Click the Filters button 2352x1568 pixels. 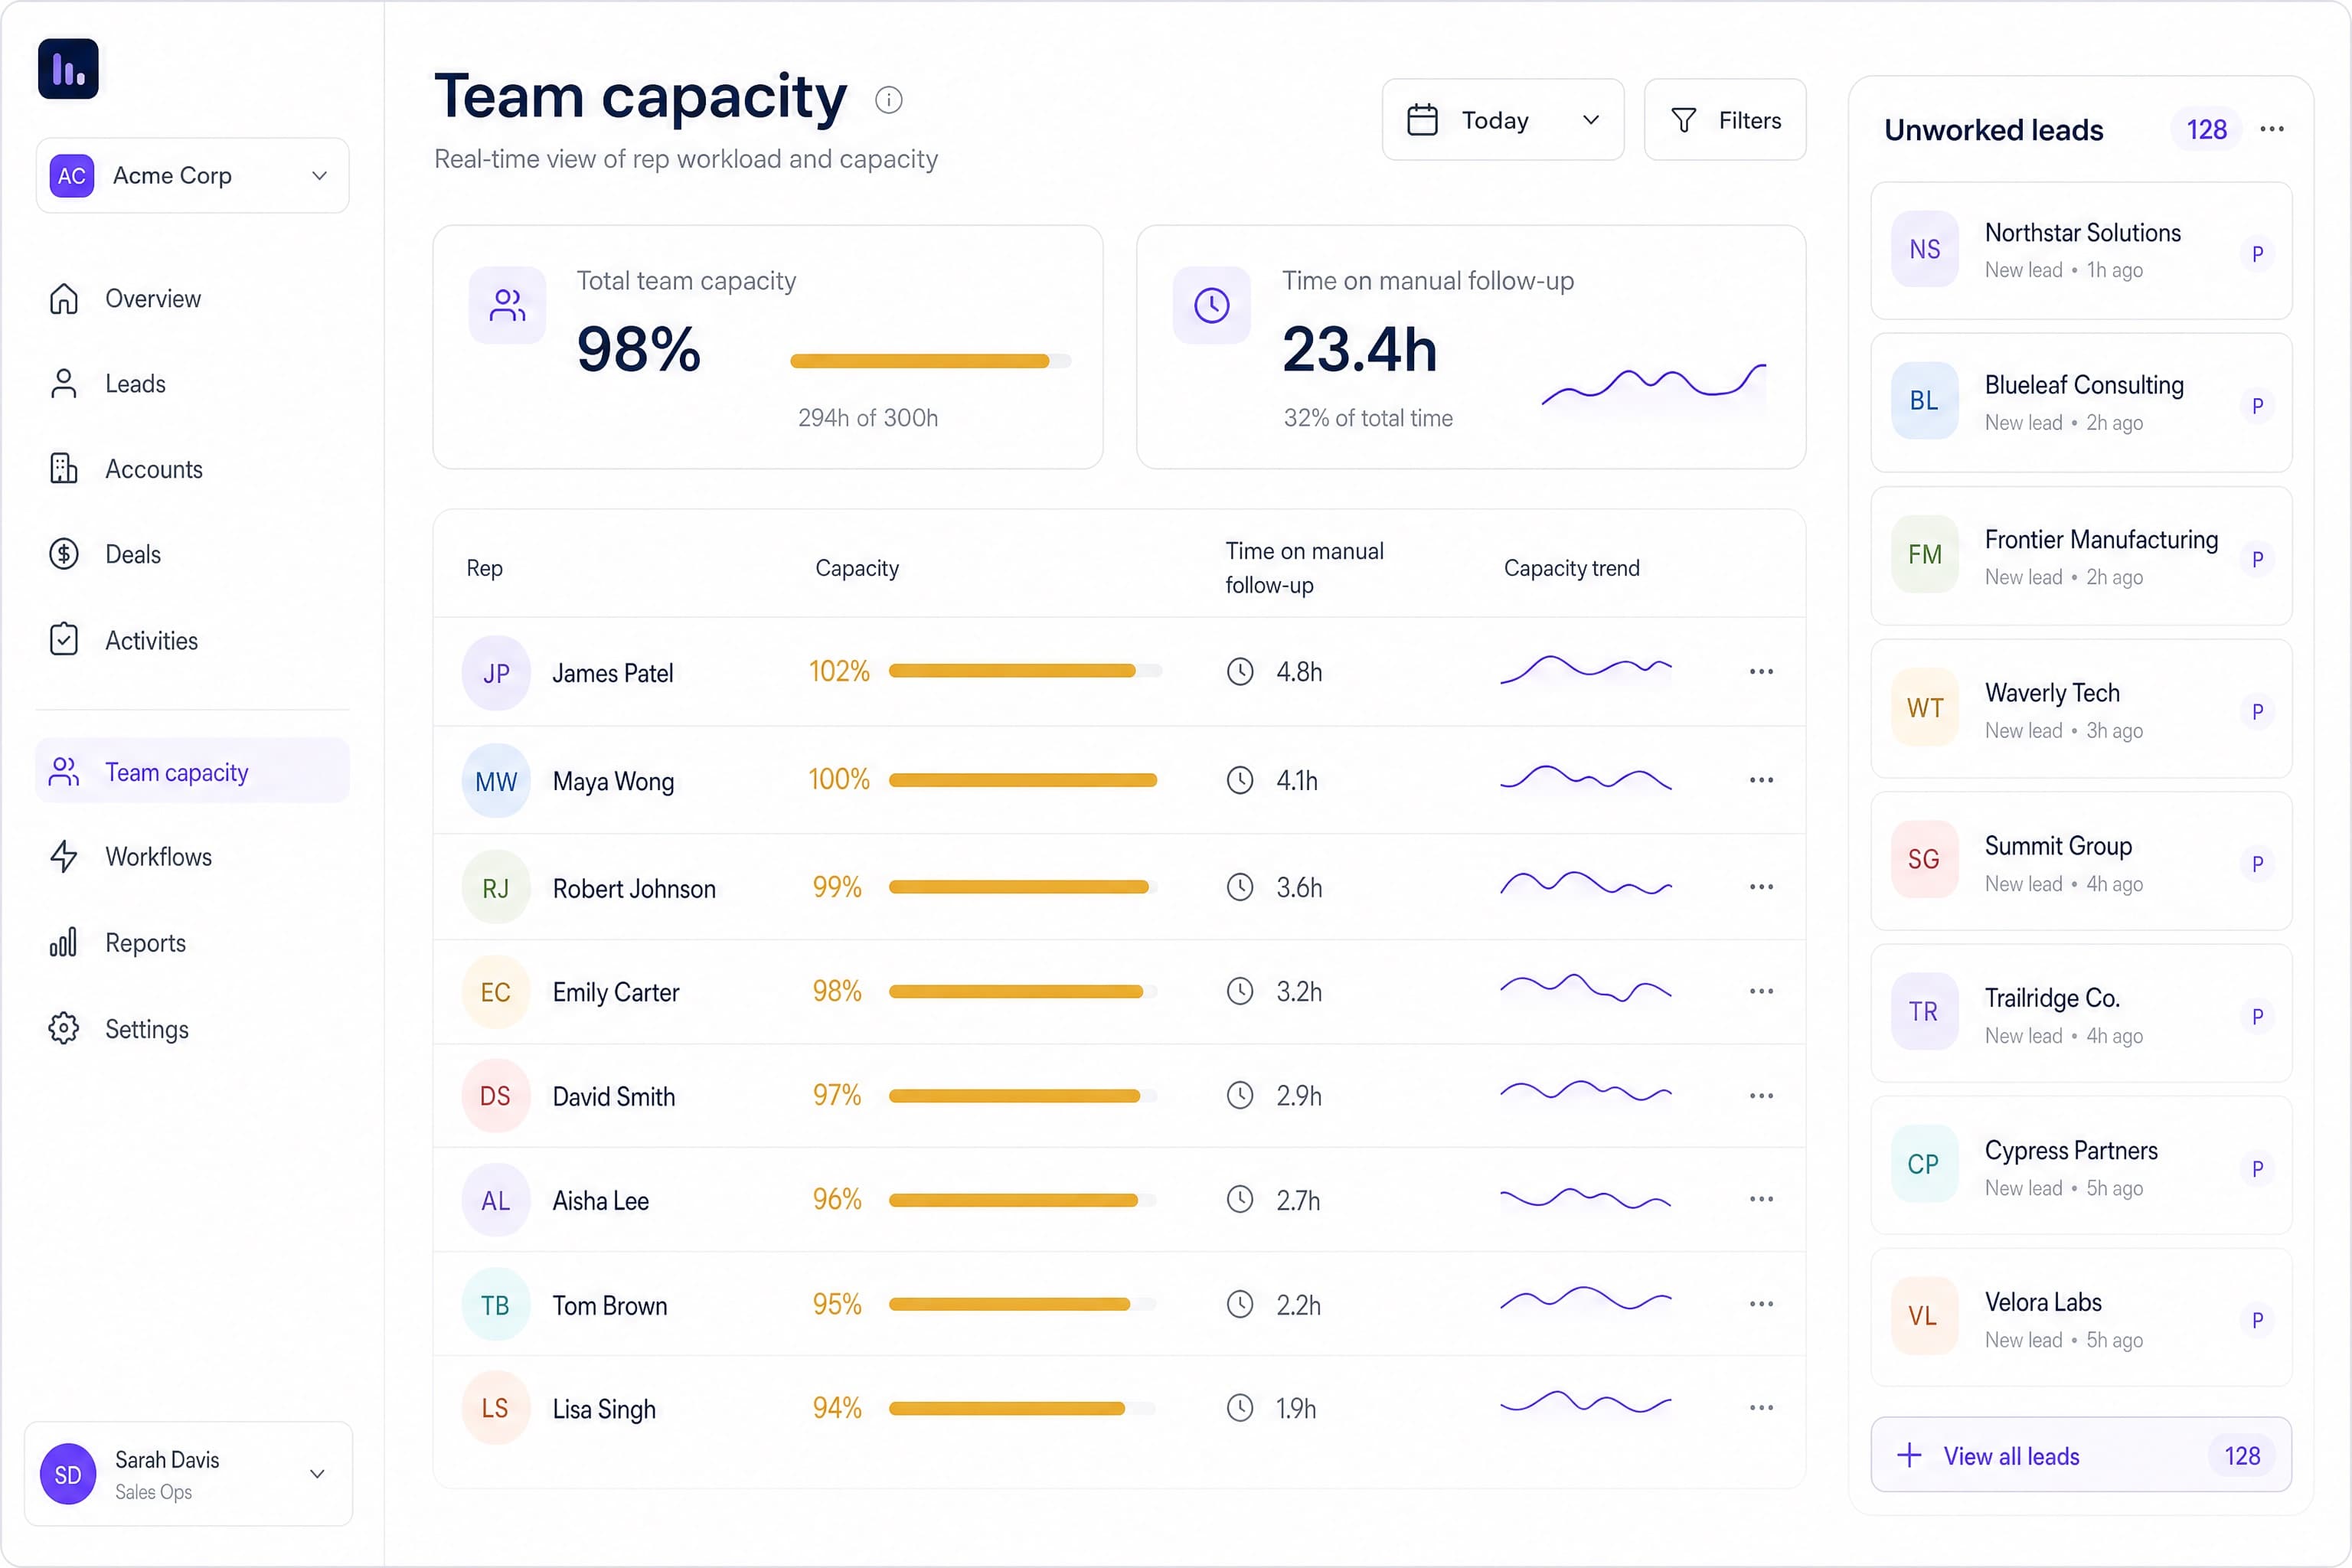click(1724, 120)
